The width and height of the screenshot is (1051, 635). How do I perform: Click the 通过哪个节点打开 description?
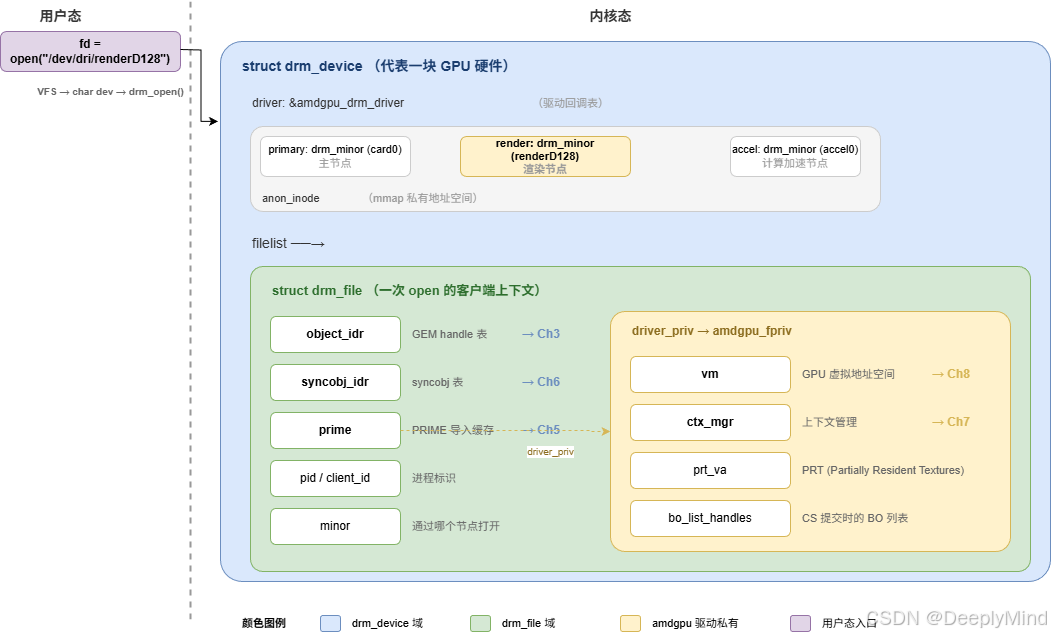click(x=456, y=526)
